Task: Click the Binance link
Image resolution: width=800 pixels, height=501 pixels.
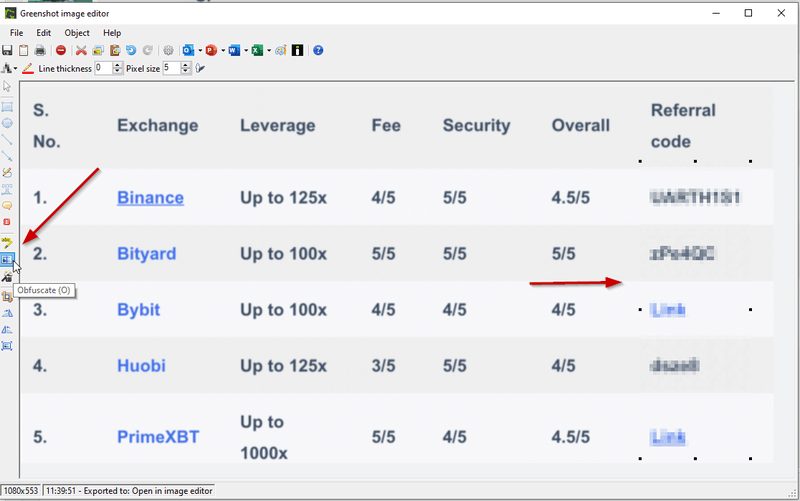Action: (151, 197)
